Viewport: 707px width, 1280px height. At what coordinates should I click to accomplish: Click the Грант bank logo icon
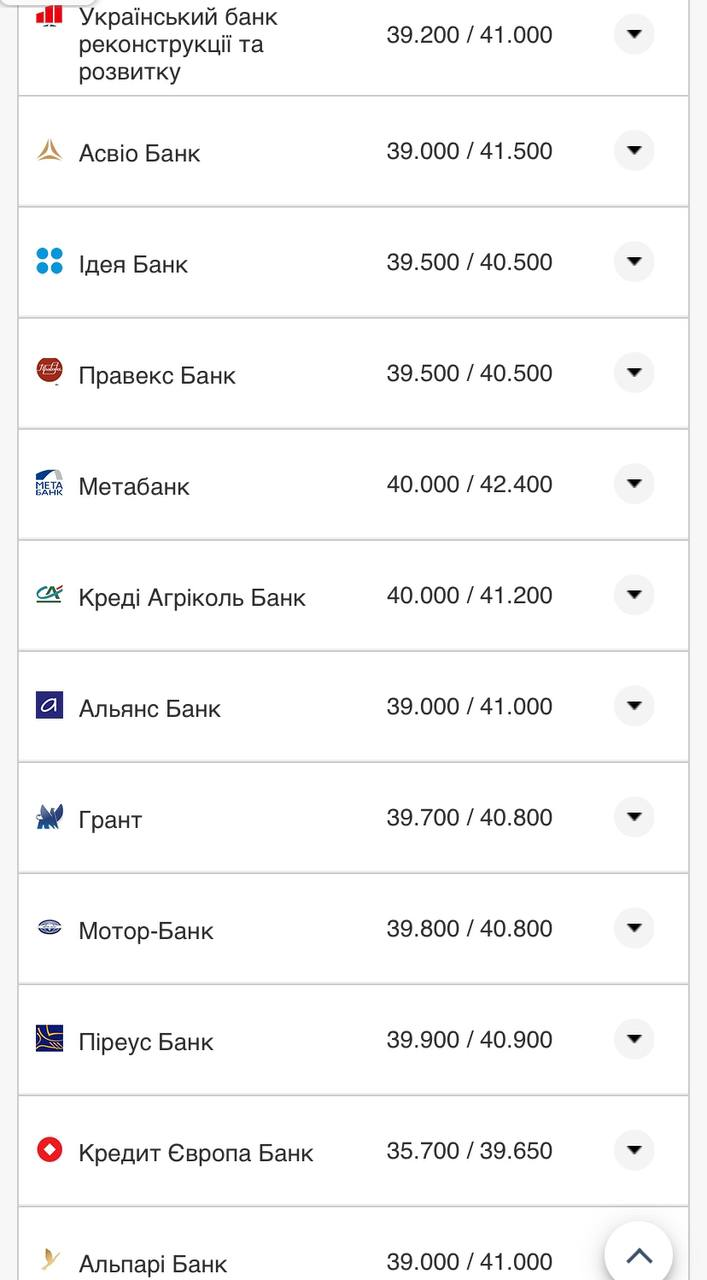pos(49,817)
